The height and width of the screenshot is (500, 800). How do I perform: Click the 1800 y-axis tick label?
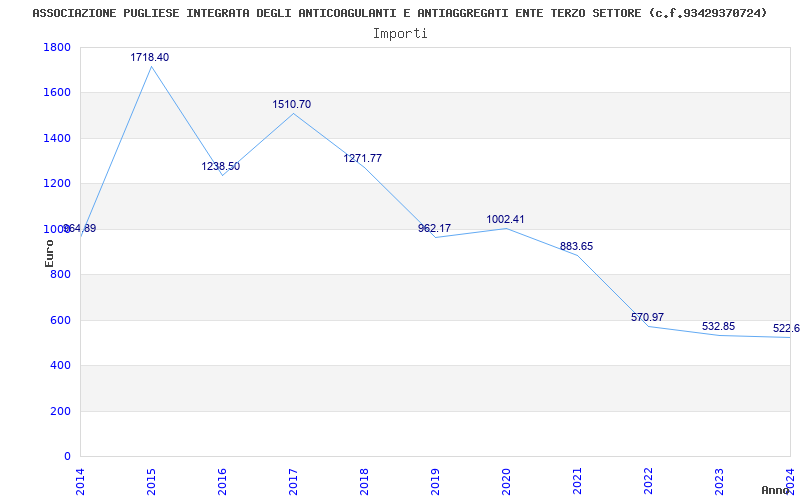57,47
